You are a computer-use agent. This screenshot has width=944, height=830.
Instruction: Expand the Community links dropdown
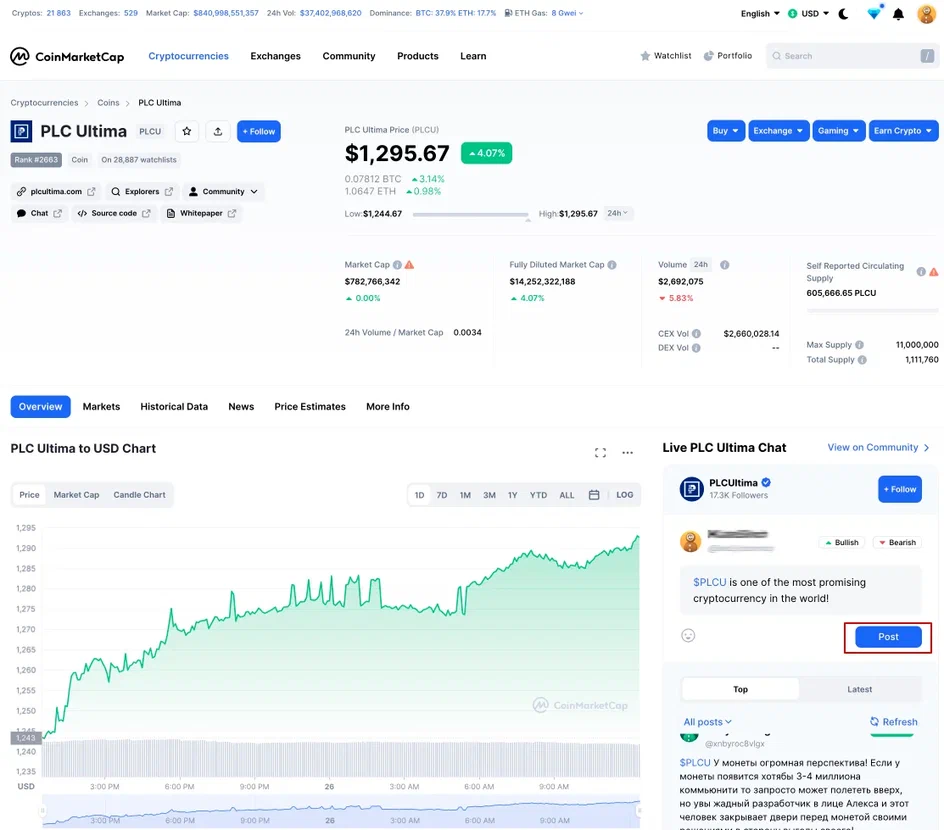[x=230, y=191]
